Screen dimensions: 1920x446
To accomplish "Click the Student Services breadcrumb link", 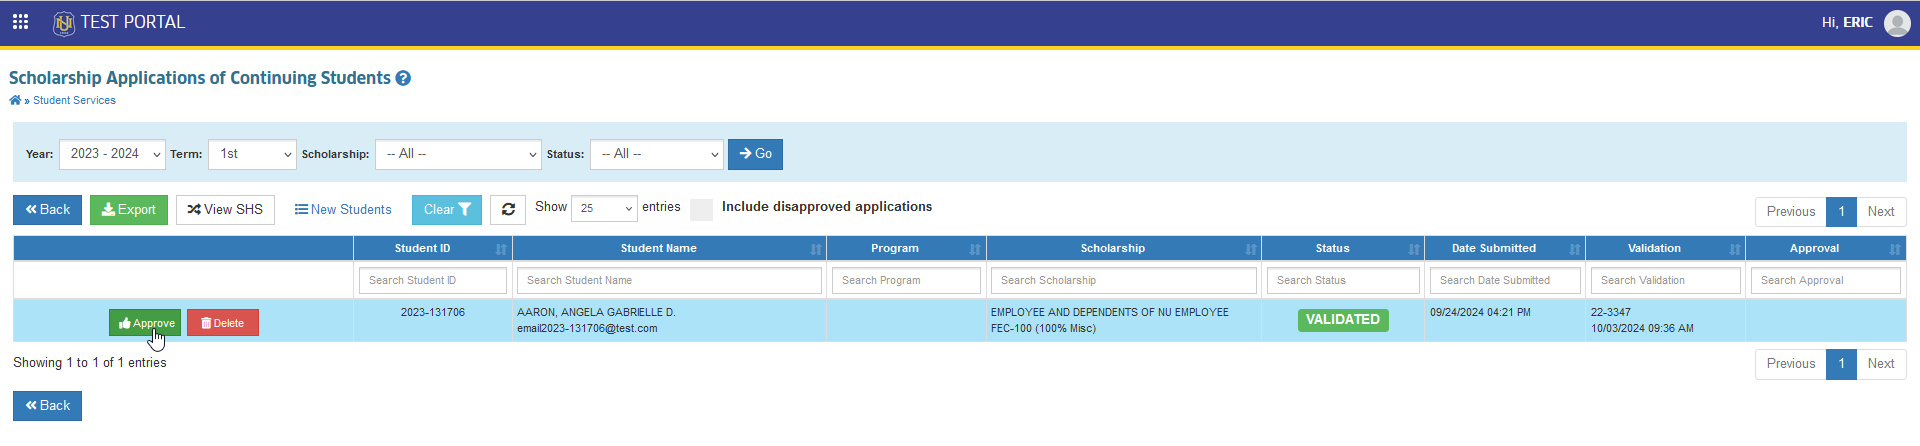I will 74,100.
